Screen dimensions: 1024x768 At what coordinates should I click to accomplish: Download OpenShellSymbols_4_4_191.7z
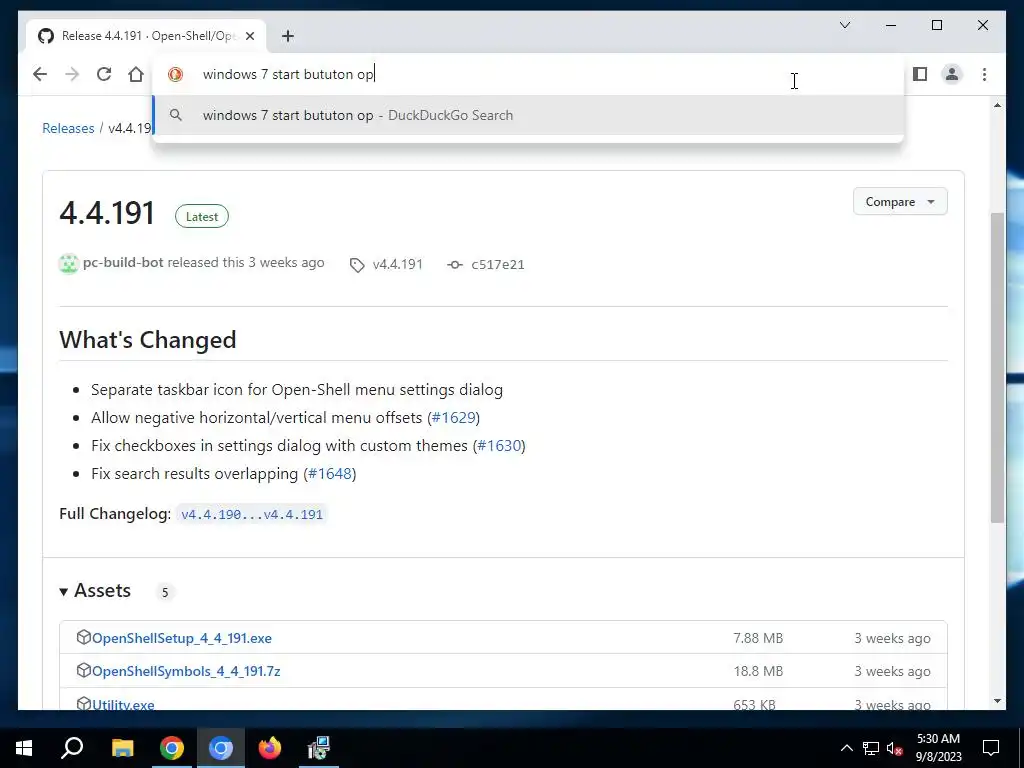point(186,671)
